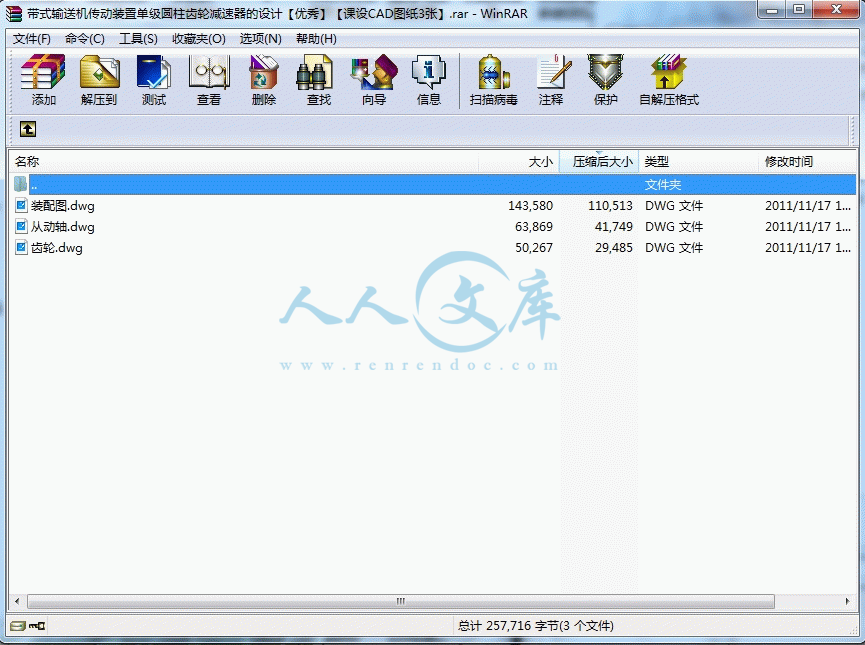Click size value 63,869

coord(533,227)
